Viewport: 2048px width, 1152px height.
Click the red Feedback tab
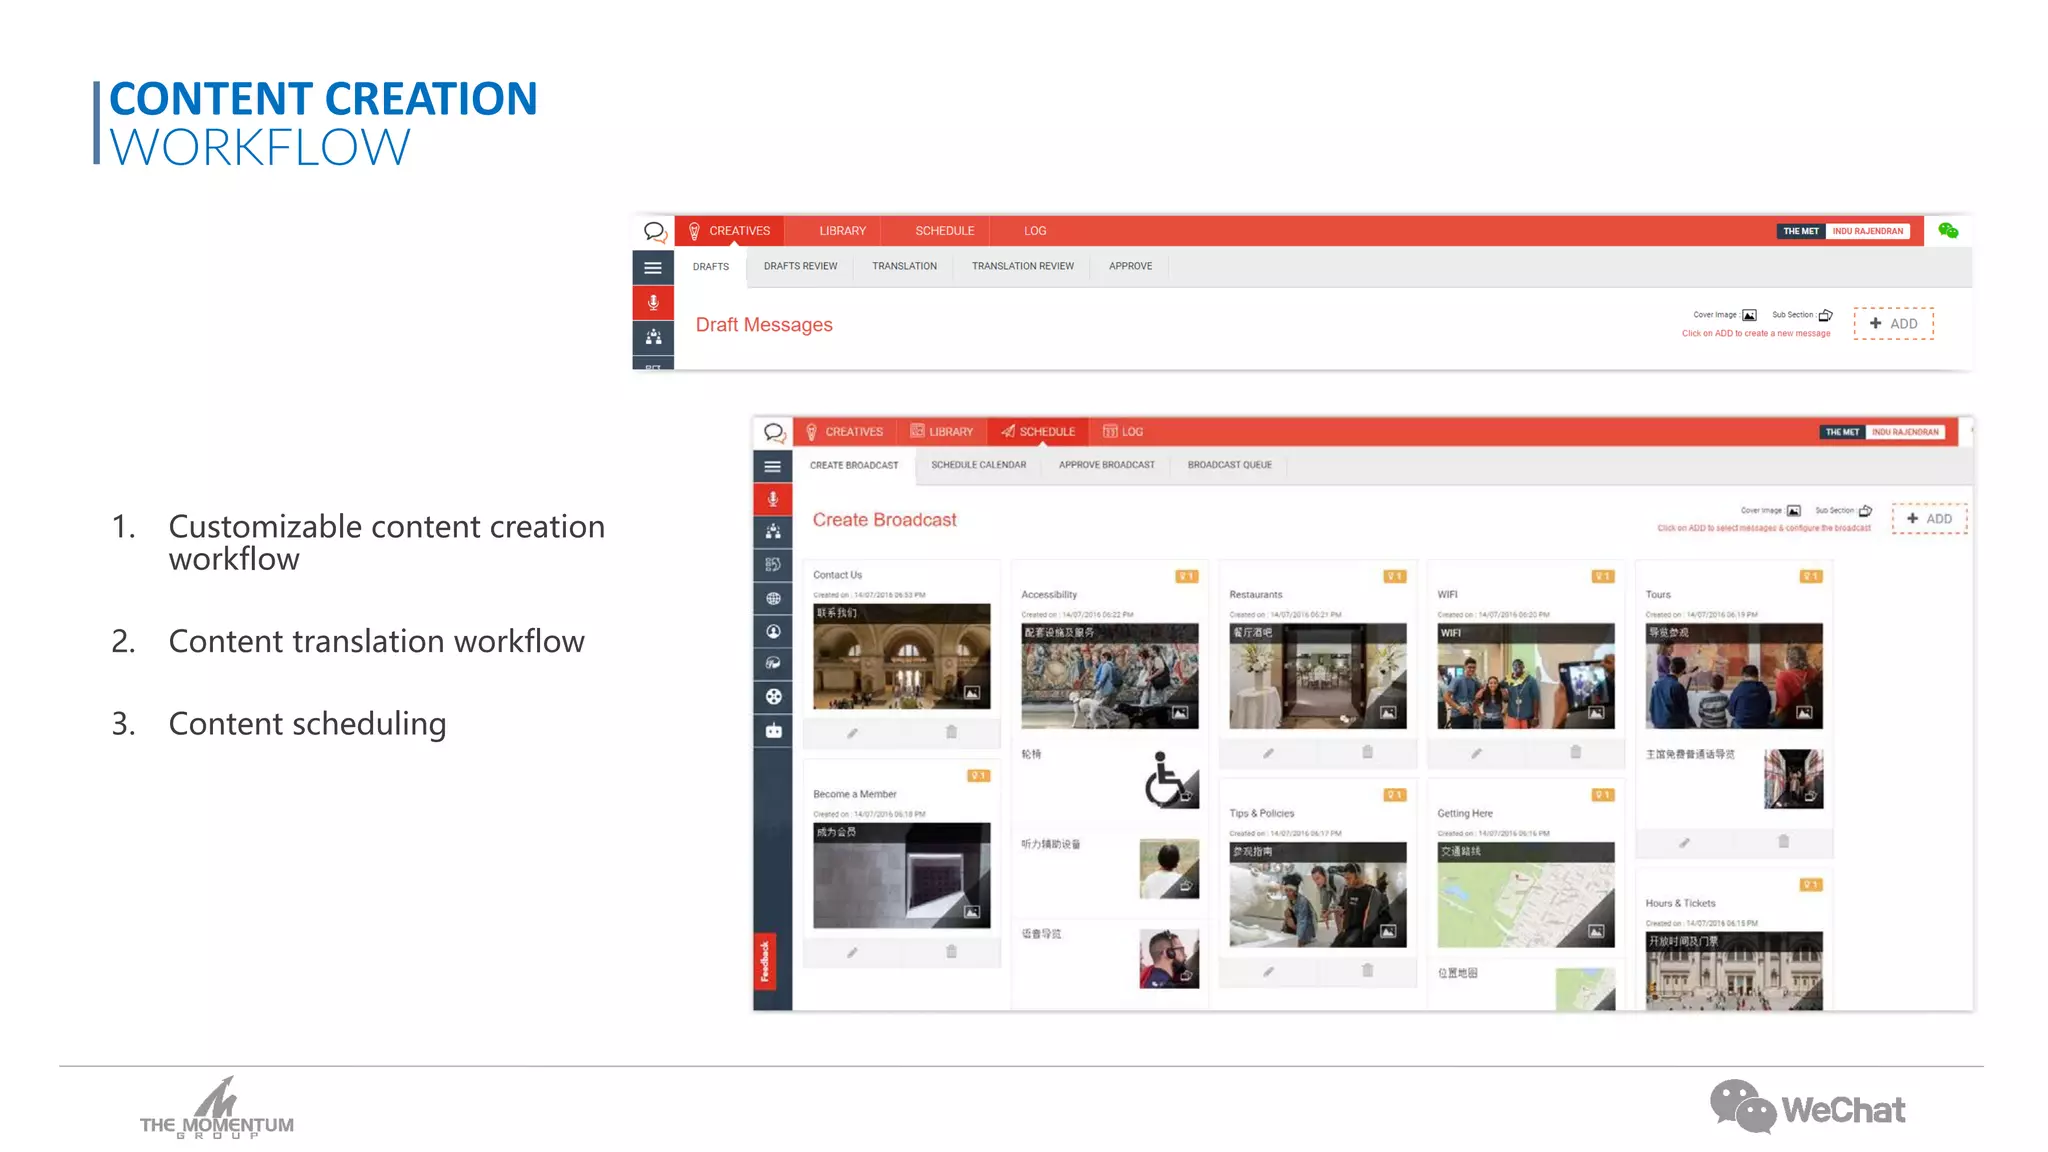(765, 961)
